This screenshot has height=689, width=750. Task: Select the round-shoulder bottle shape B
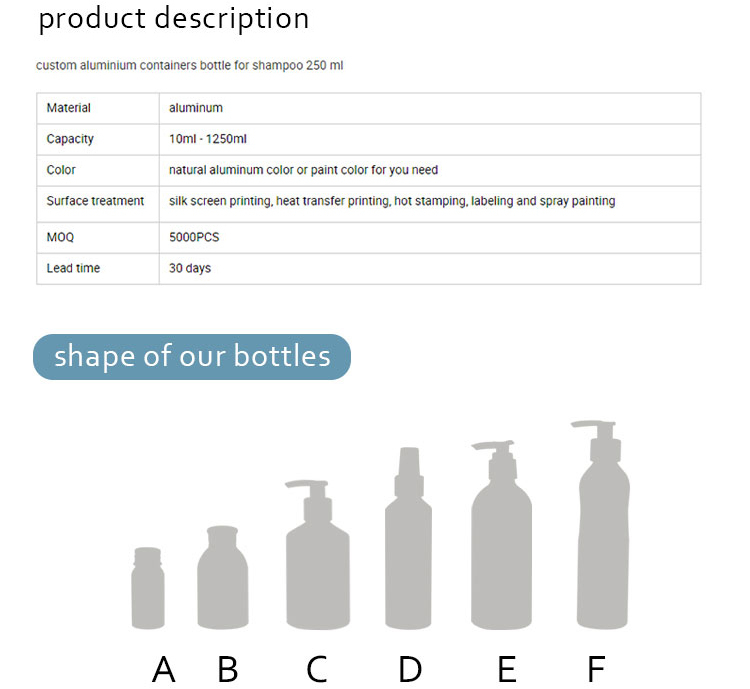point(222,578)
